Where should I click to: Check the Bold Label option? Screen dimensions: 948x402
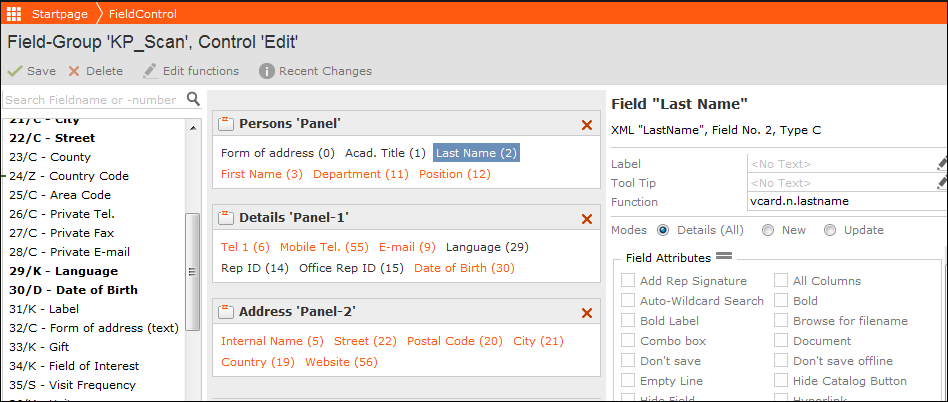628,320
